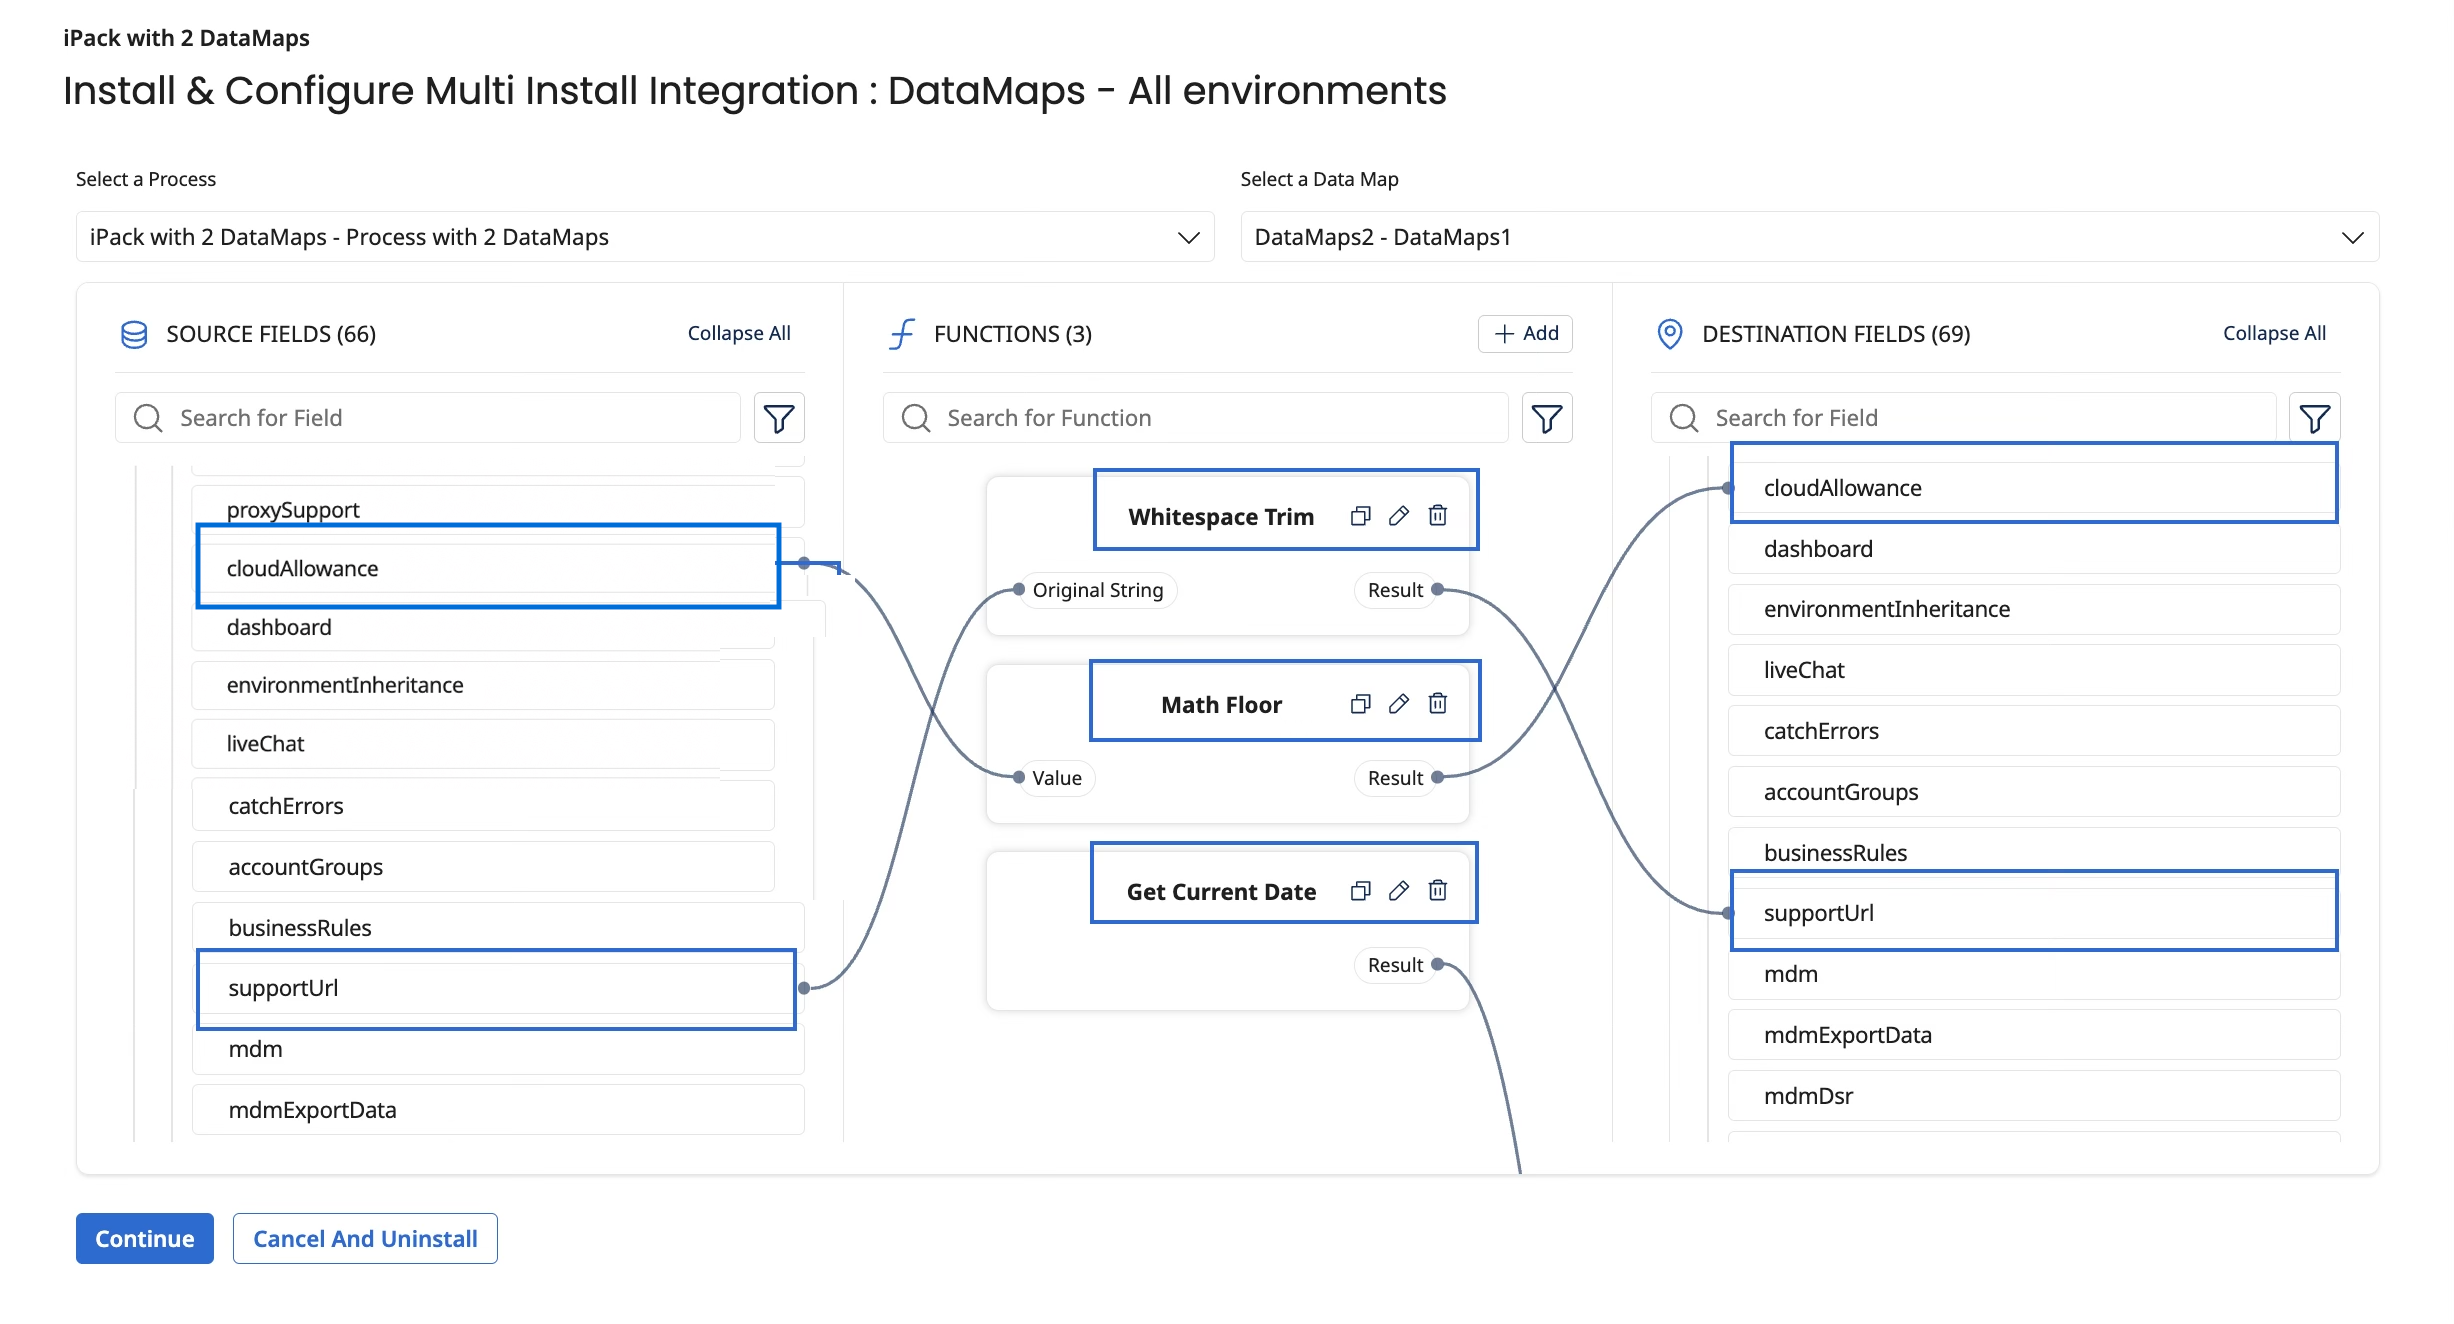Collapse all source fields

tap(738, 334)
